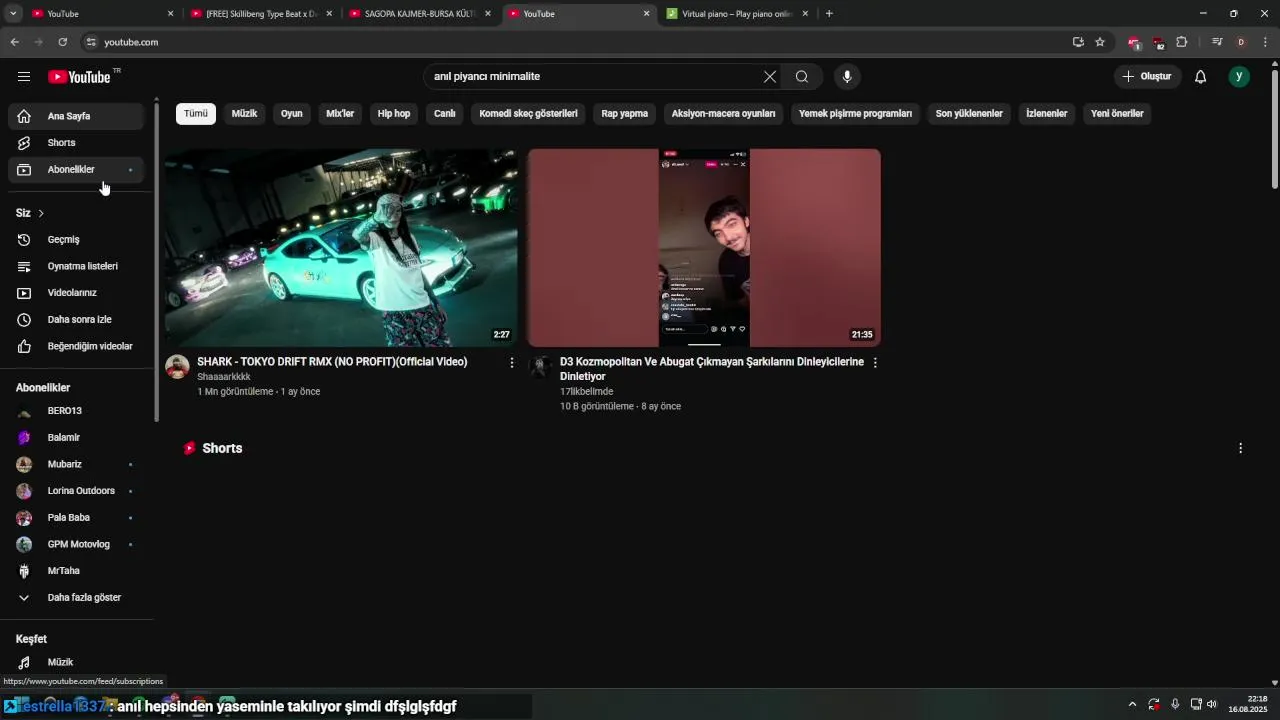This screenshot has height=720, width=1280.
Task: Start voice search with the microphone
Action: (x=847, y=77)
